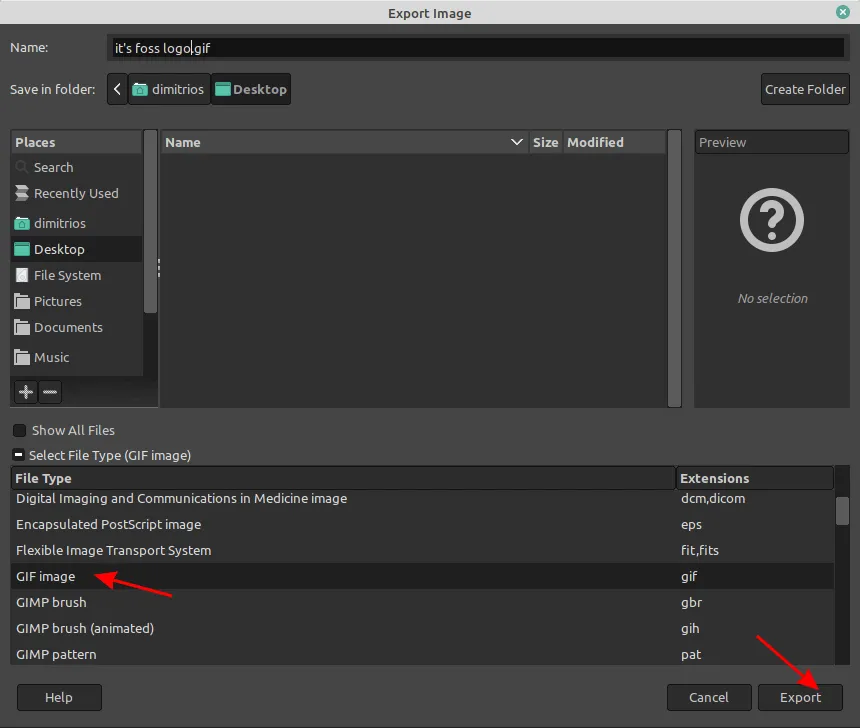Click the Search magnifier icon in Places
This screenshot has width=860, height=728.
(22, 168)
